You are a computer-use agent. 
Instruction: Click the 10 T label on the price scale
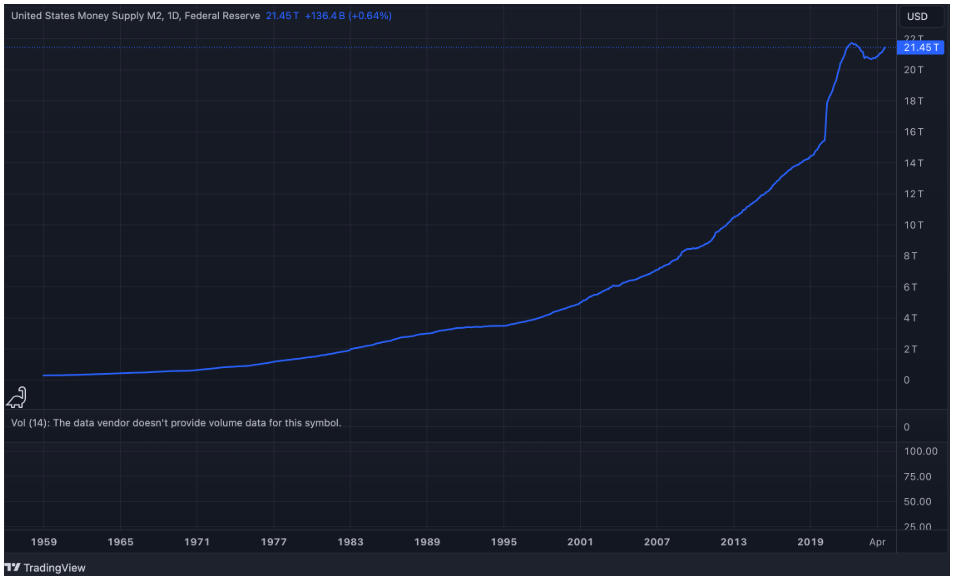pyautogui.click(x=914, y=225)
